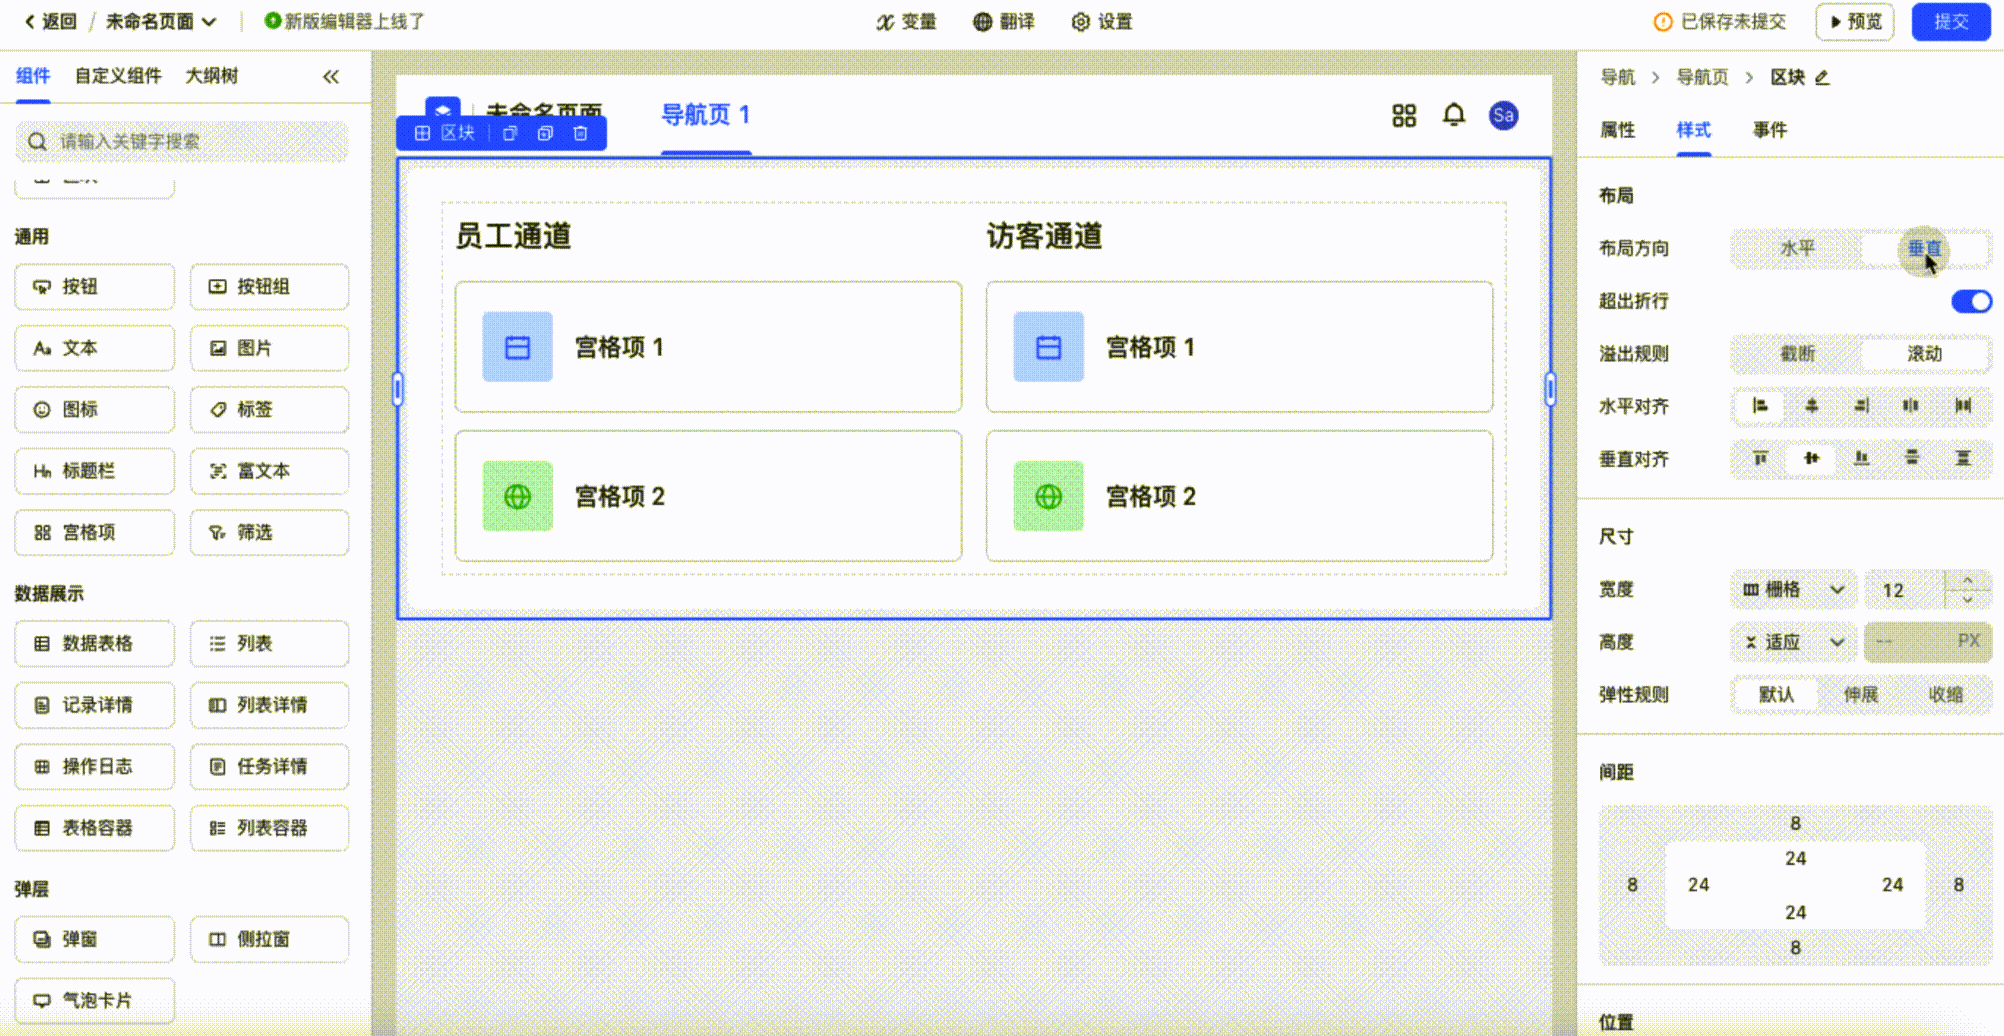Click blue icon of 访客通道 宫格项 1
The image size is (2004, 1036).
tap(1048, 347)
